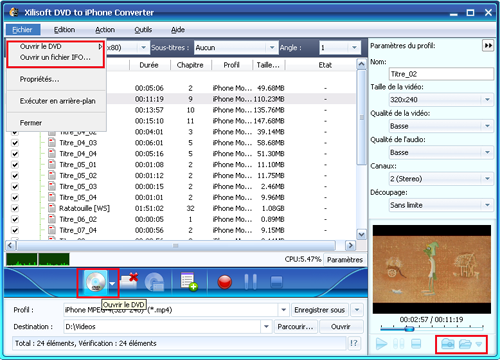This screenshot has width=500, height=360.
Task: Click the Durée column header
Action: tap(149, 65)
